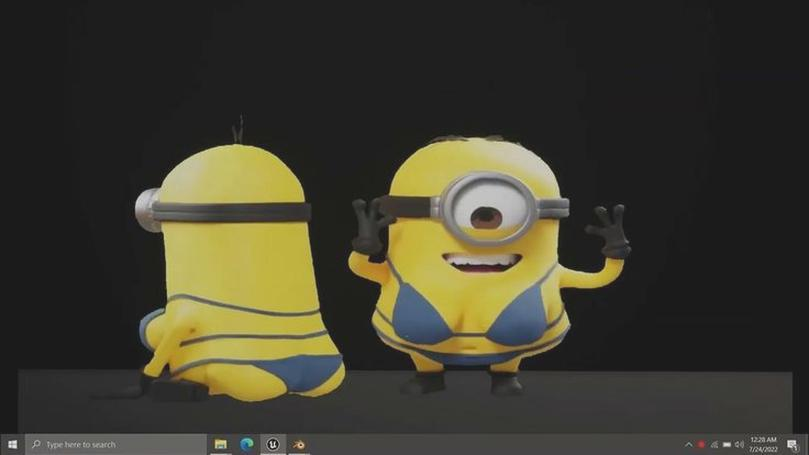Open the Wi-Fi network flyout
809x455 pixels.
[714, 444]
